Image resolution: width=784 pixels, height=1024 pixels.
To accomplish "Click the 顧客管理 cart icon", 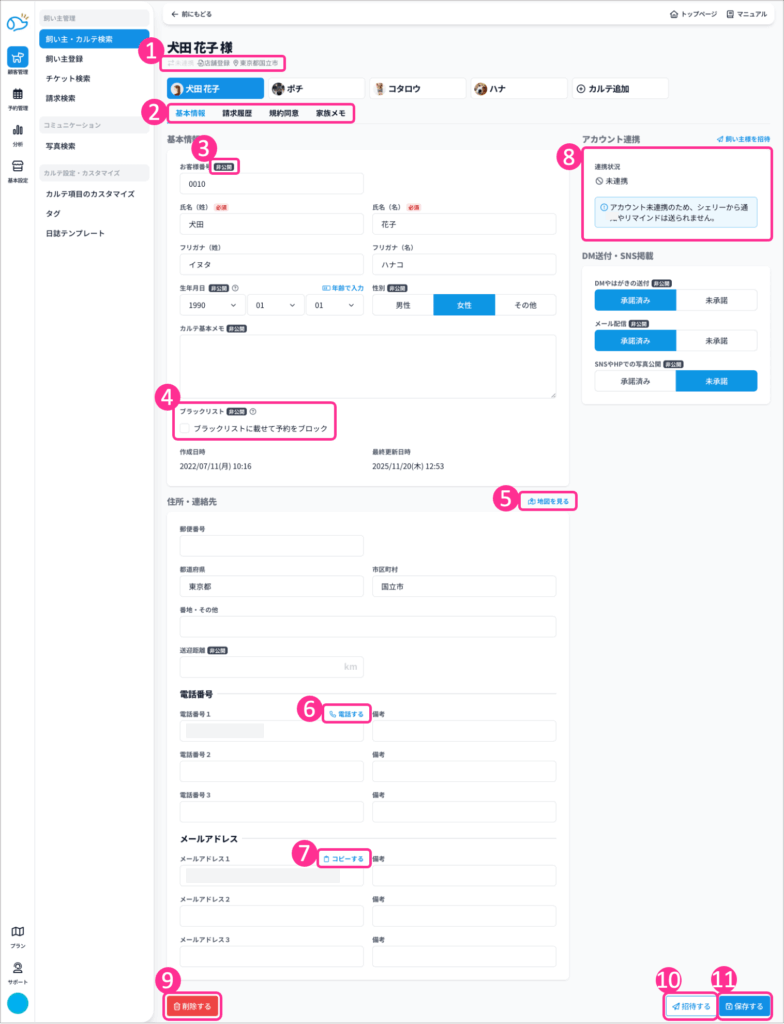I will point(18,57).
